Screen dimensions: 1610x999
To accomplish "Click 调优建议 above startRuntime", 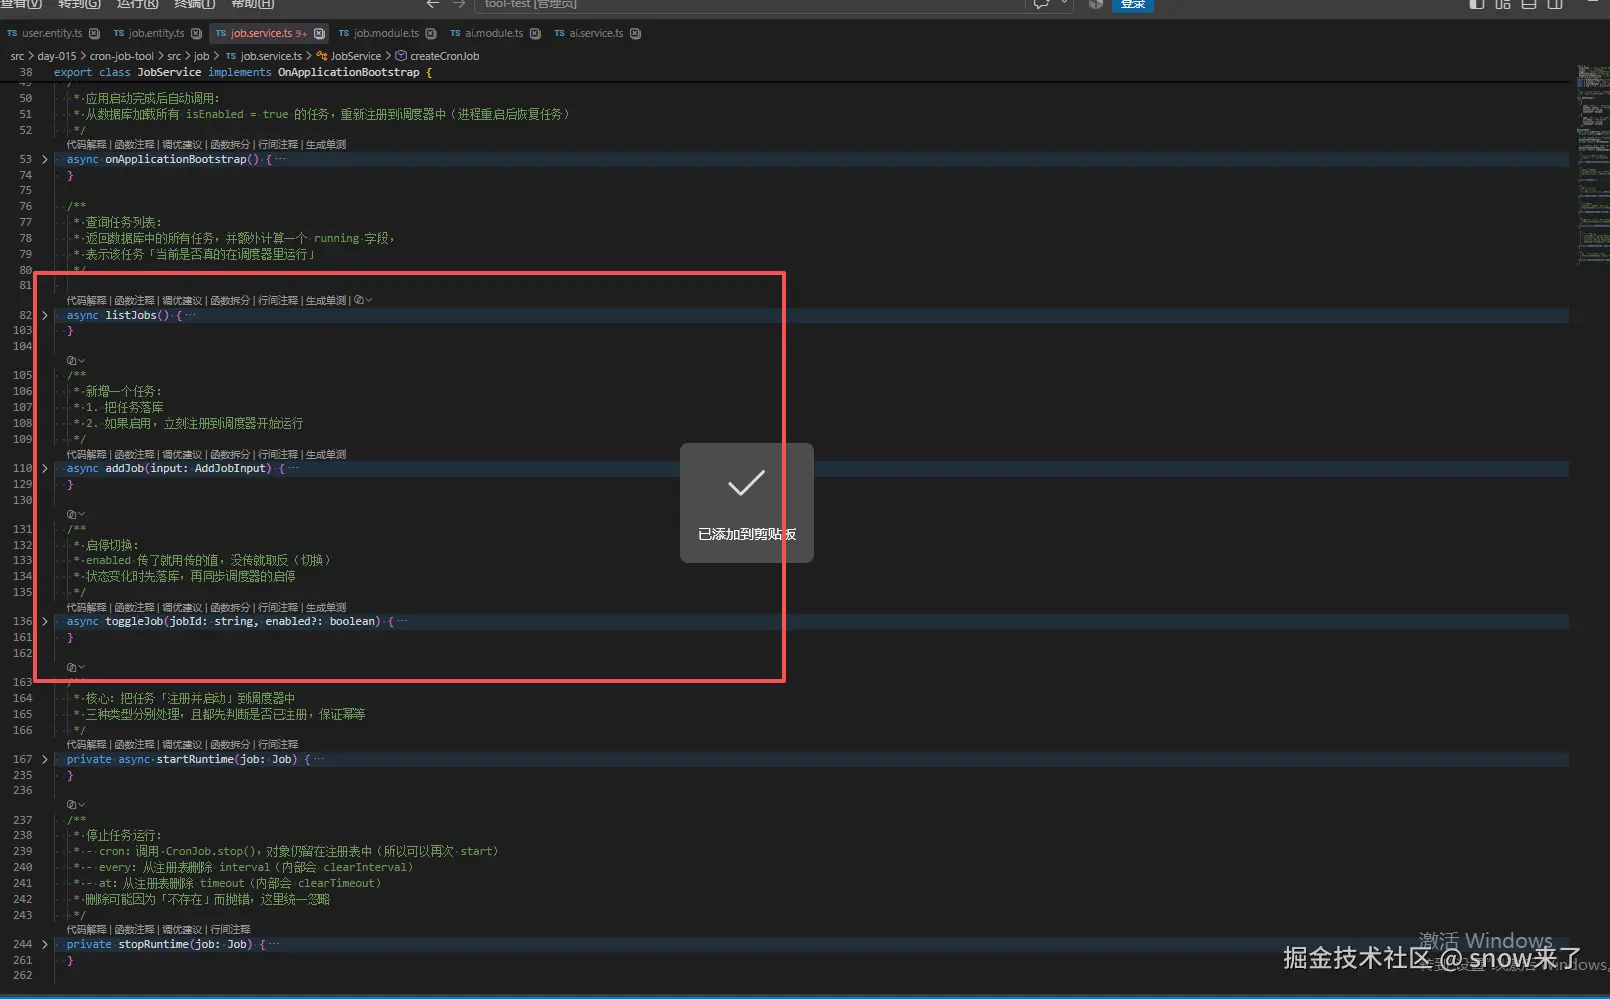I will 182,744.
